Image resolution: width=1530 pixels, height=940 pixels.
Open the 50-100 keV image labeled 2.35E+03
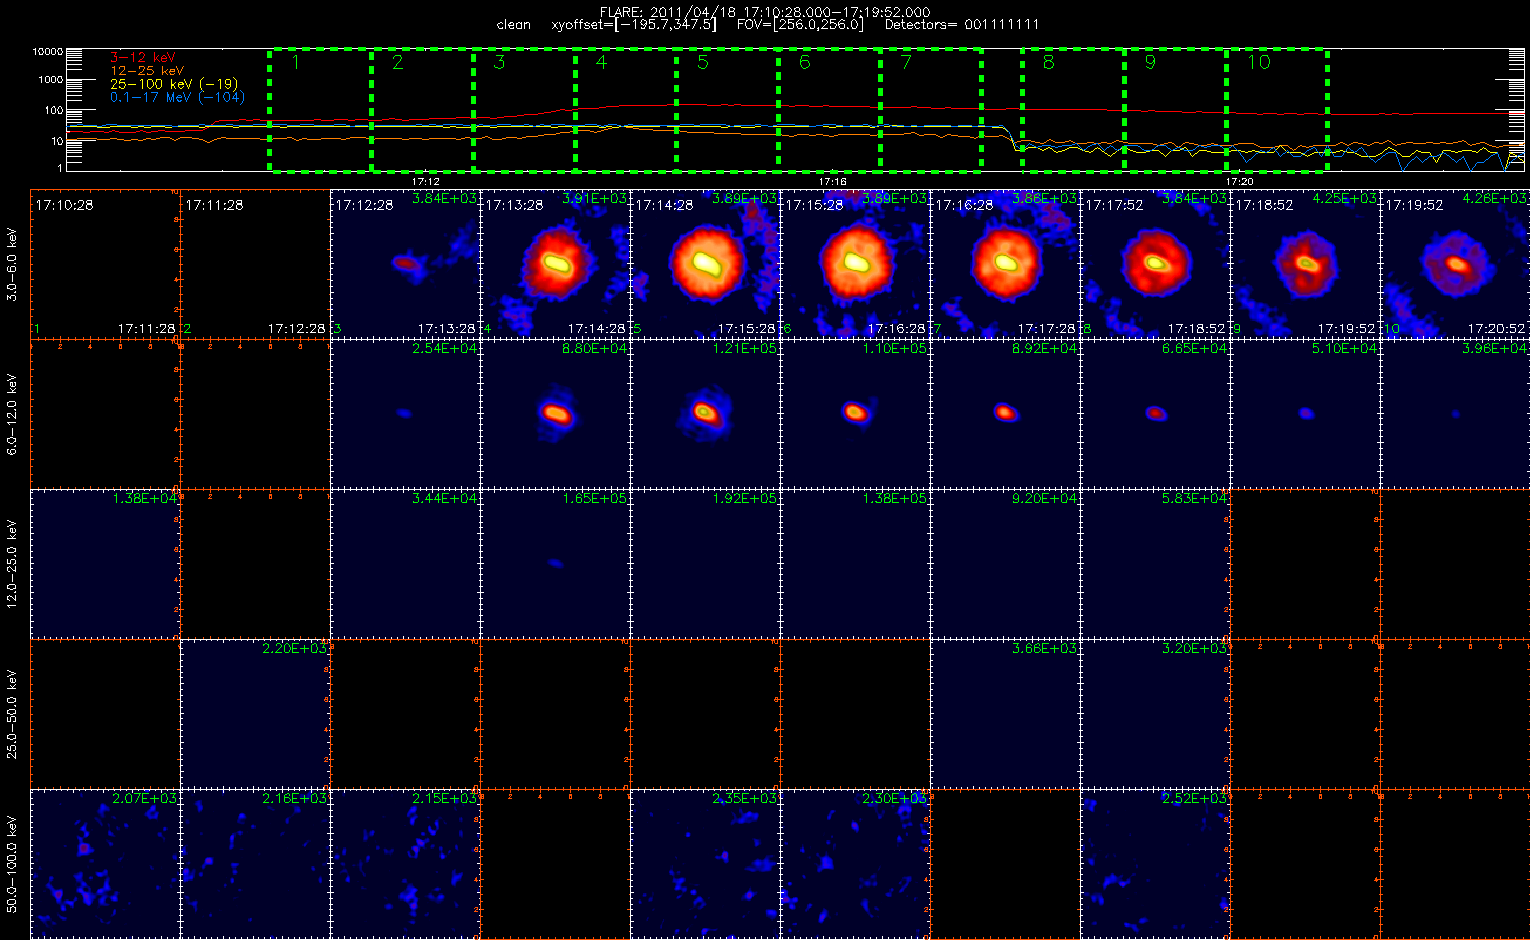coord(705,863)
